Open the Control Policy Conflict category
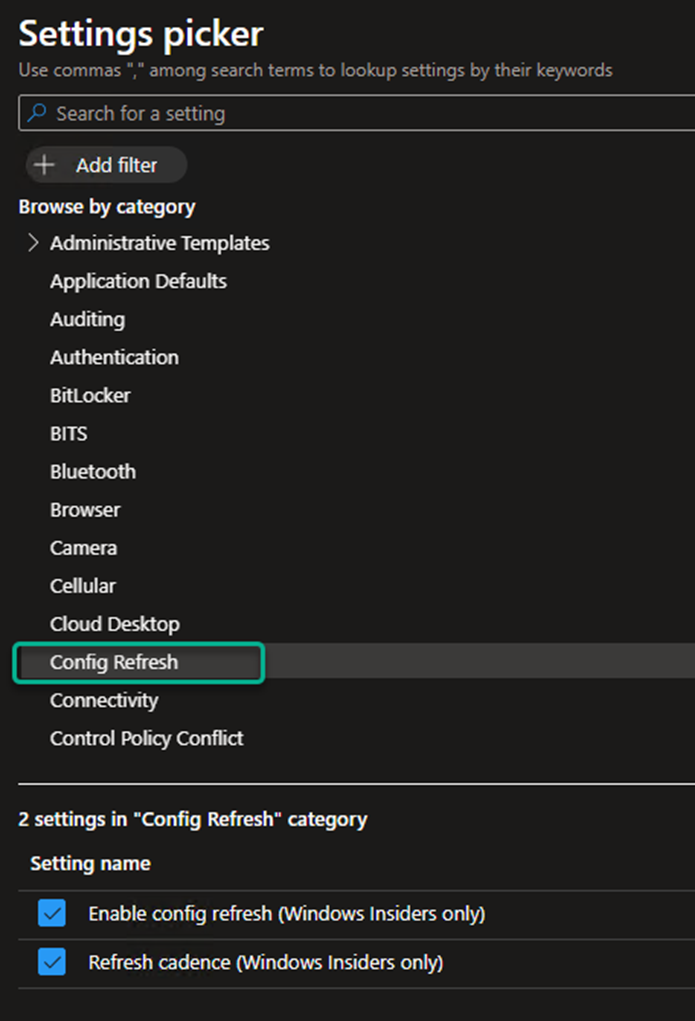The image size is (695, 1021). click(147, 738)
